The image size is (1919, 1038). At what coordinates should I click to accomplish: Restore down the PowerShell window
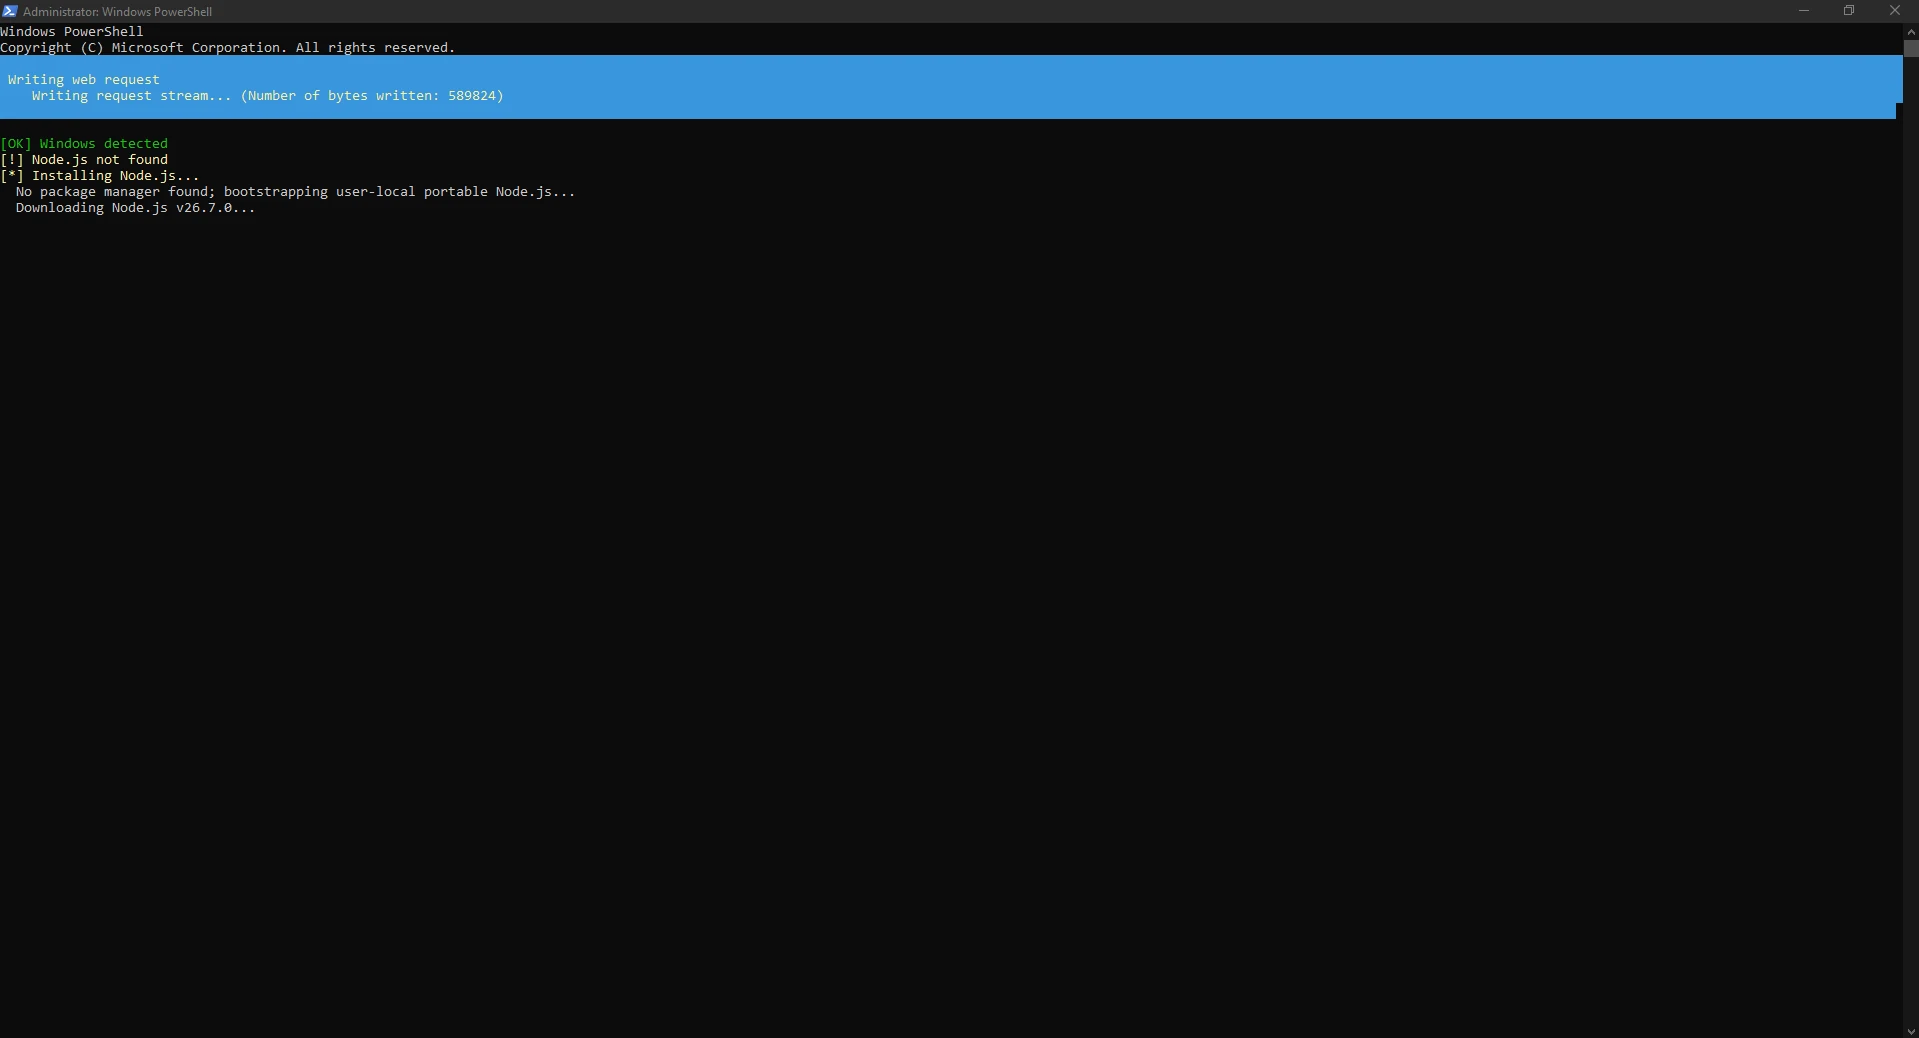1849,11
